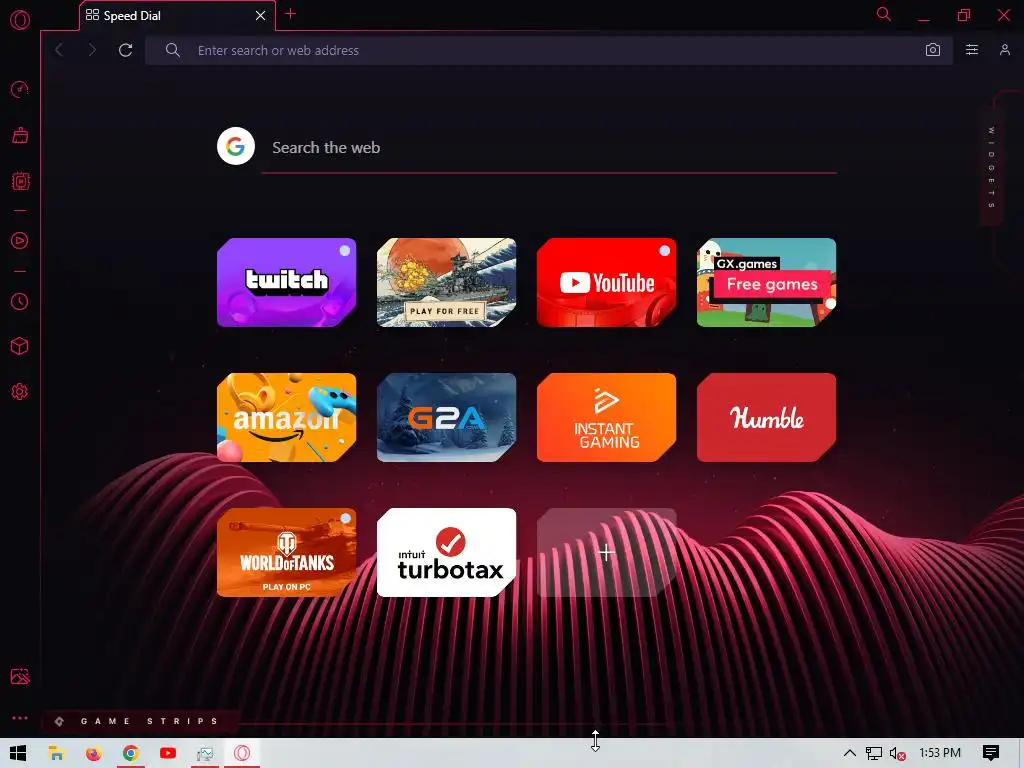1024x768 pixels.
Task: Open Settings gear icon in sidebar
Action: coord(20,391)
